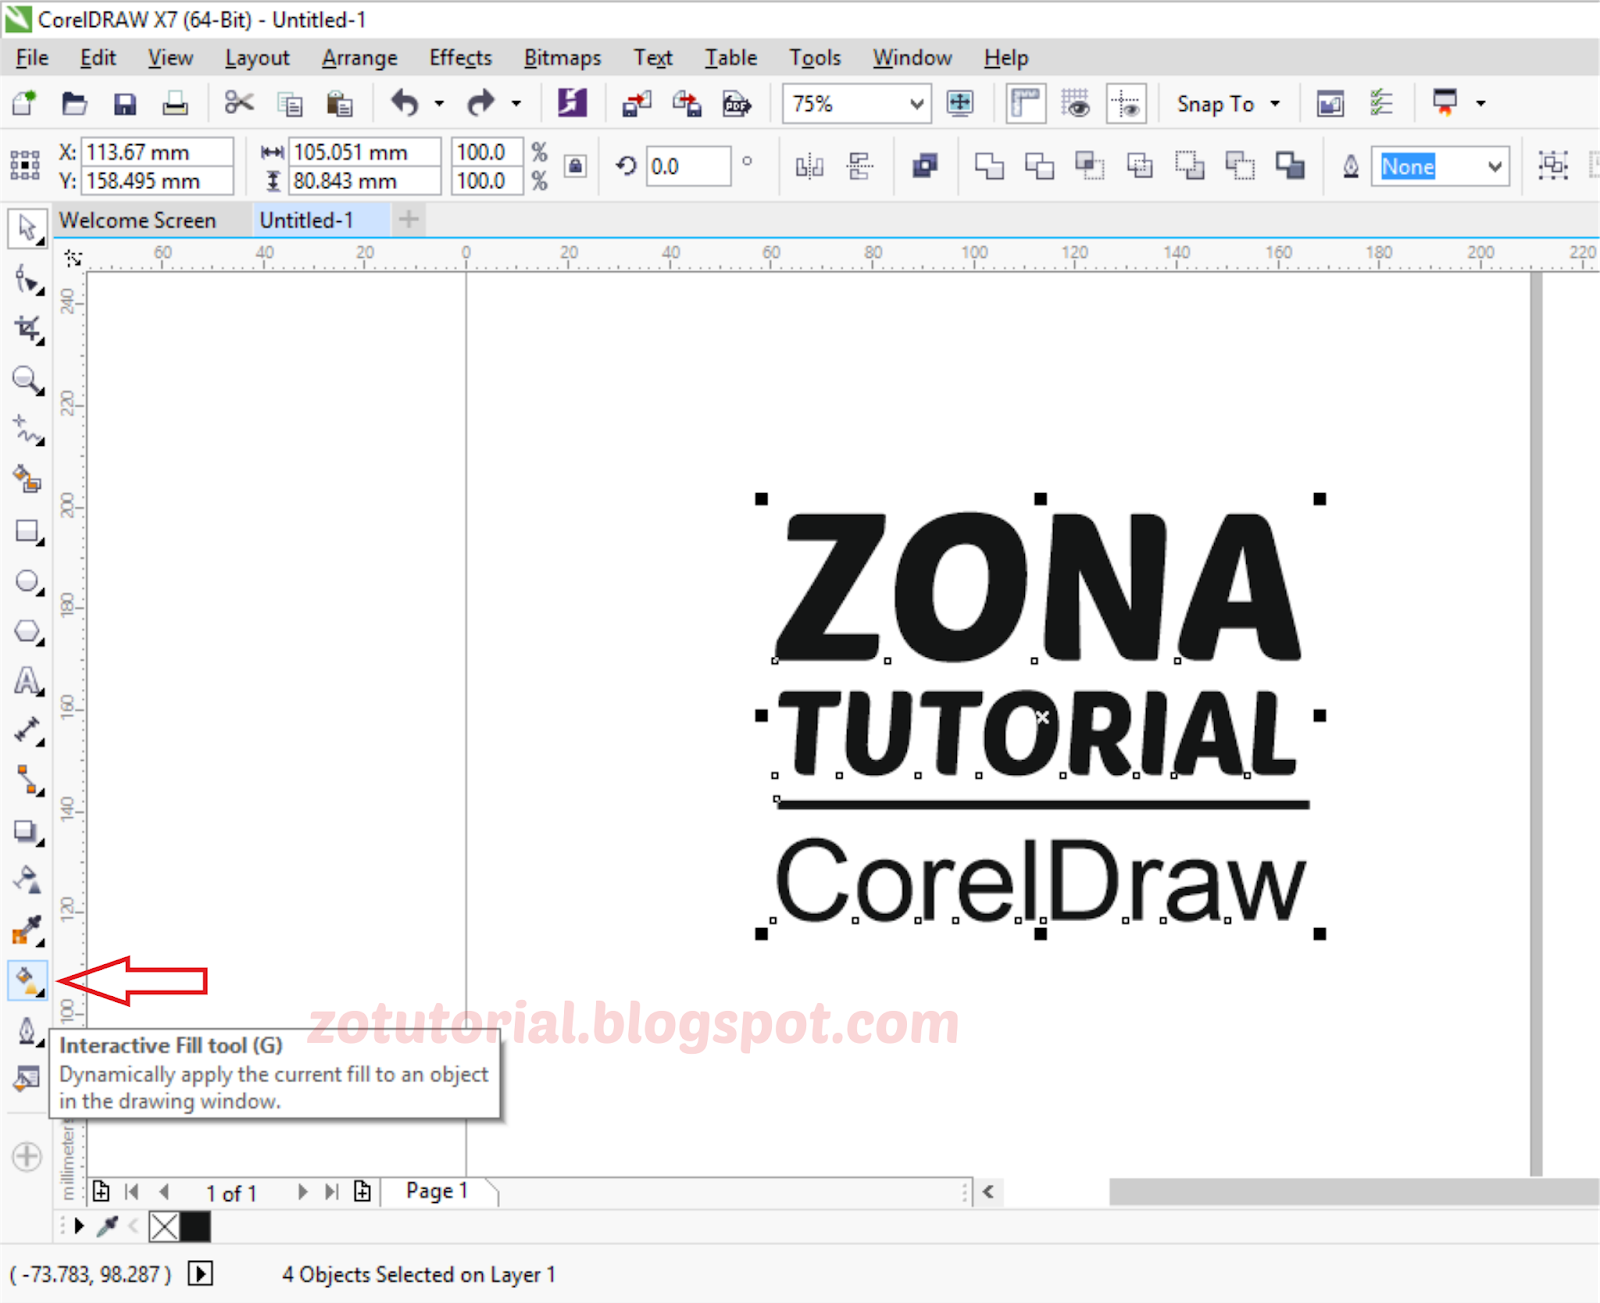This screenshot has width=1600, height=1303.
Task: Open the redo history dropdown arrow
Action: pyautogui.click(x=516, y=103)
